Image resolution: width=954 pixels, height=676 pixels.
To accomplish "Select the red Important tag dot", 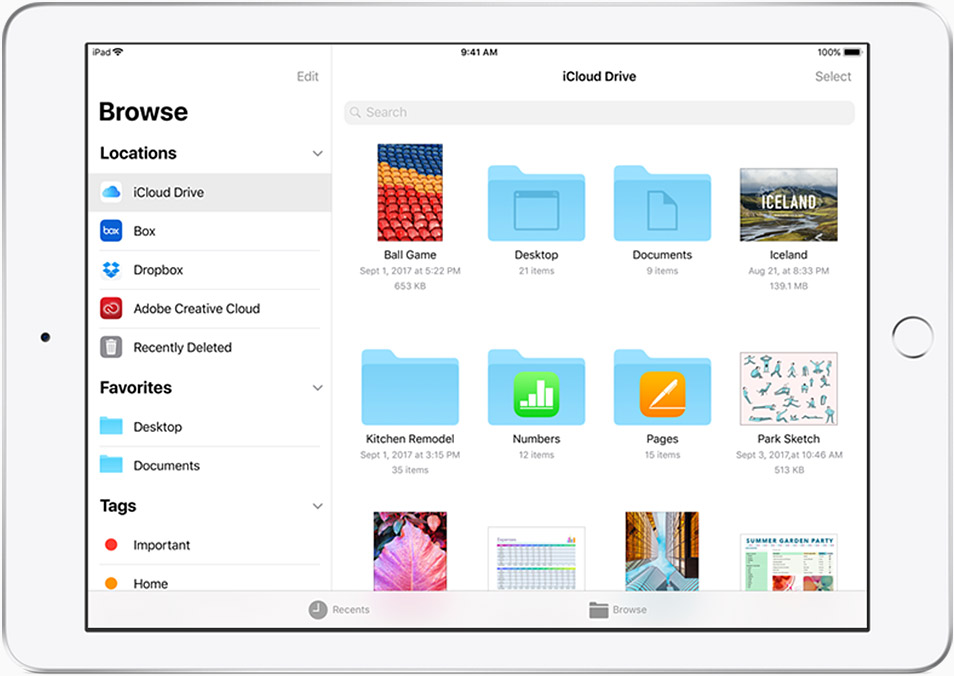I will coord(111,545).
